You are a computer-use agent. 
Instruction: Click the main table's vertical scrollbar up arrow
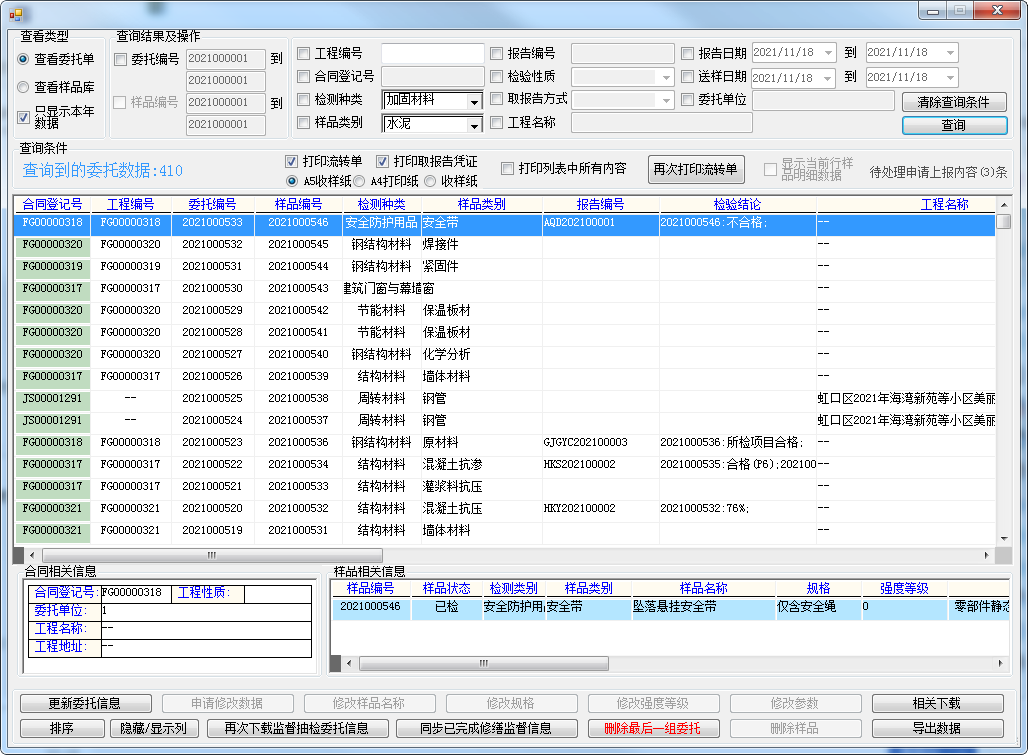(x=1003, y=203)
